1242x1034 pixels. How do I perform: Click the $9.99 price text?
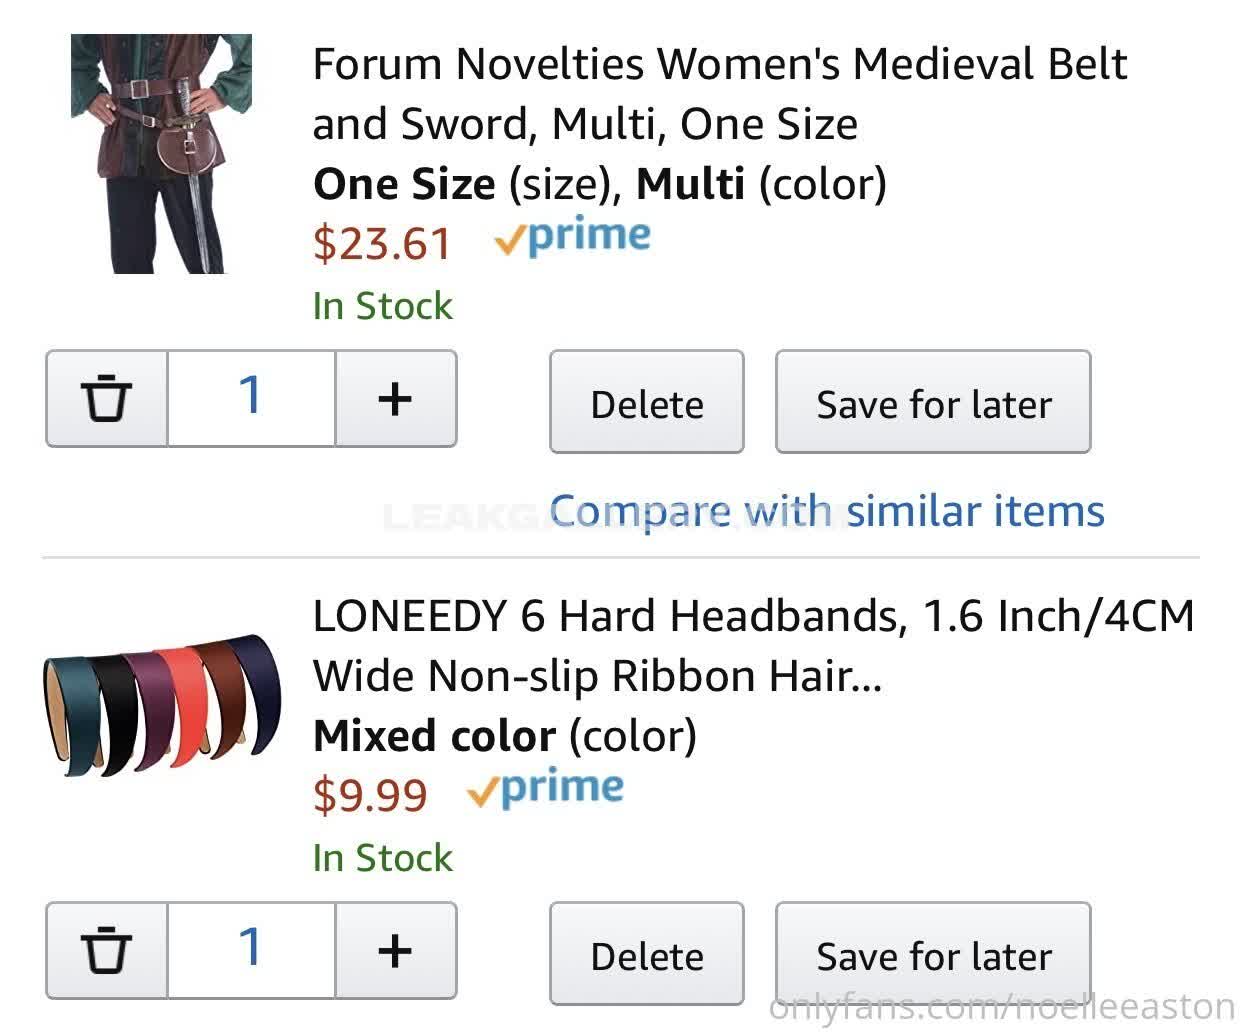tap(370, 795)
